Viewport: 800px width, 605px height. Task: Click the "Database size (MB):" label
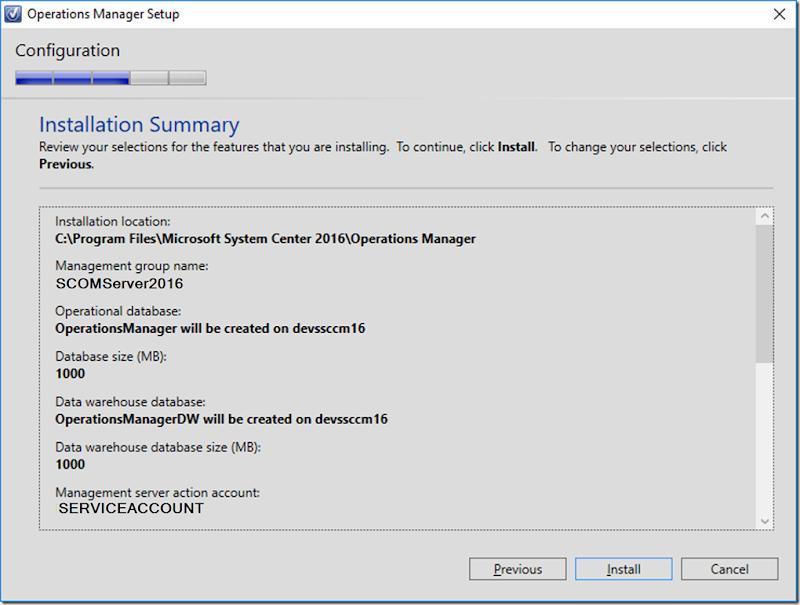[x=111, y=357]
